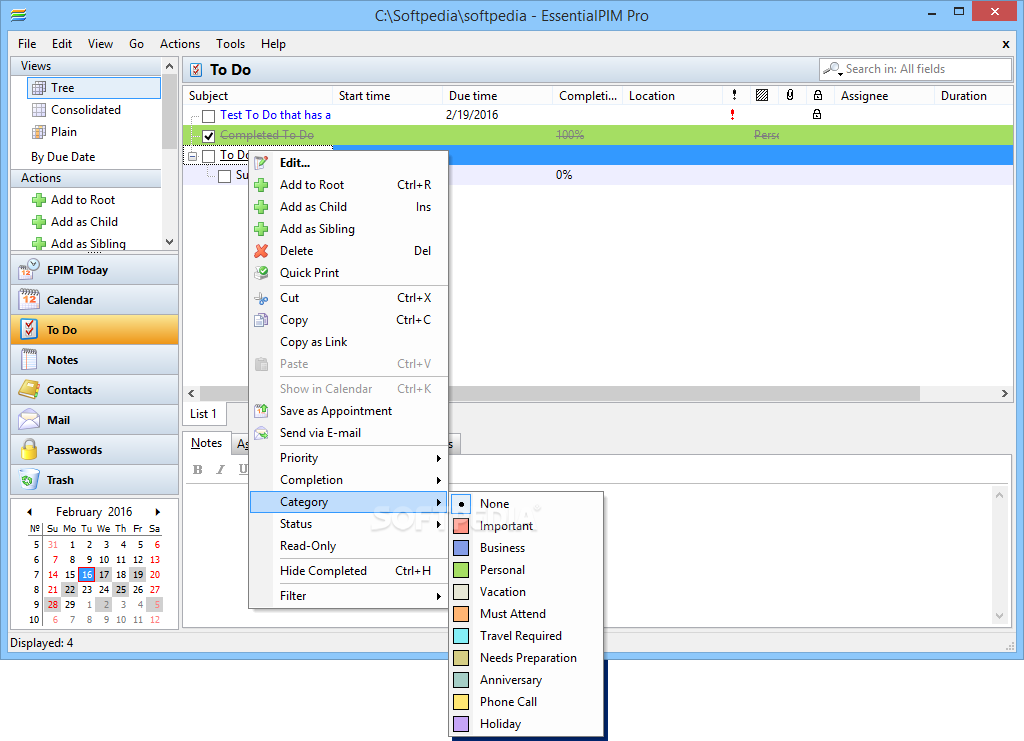Viewport: 1024px width, 741px height.
Task: Expand the Completion submenu
Action: coord(348,480)
